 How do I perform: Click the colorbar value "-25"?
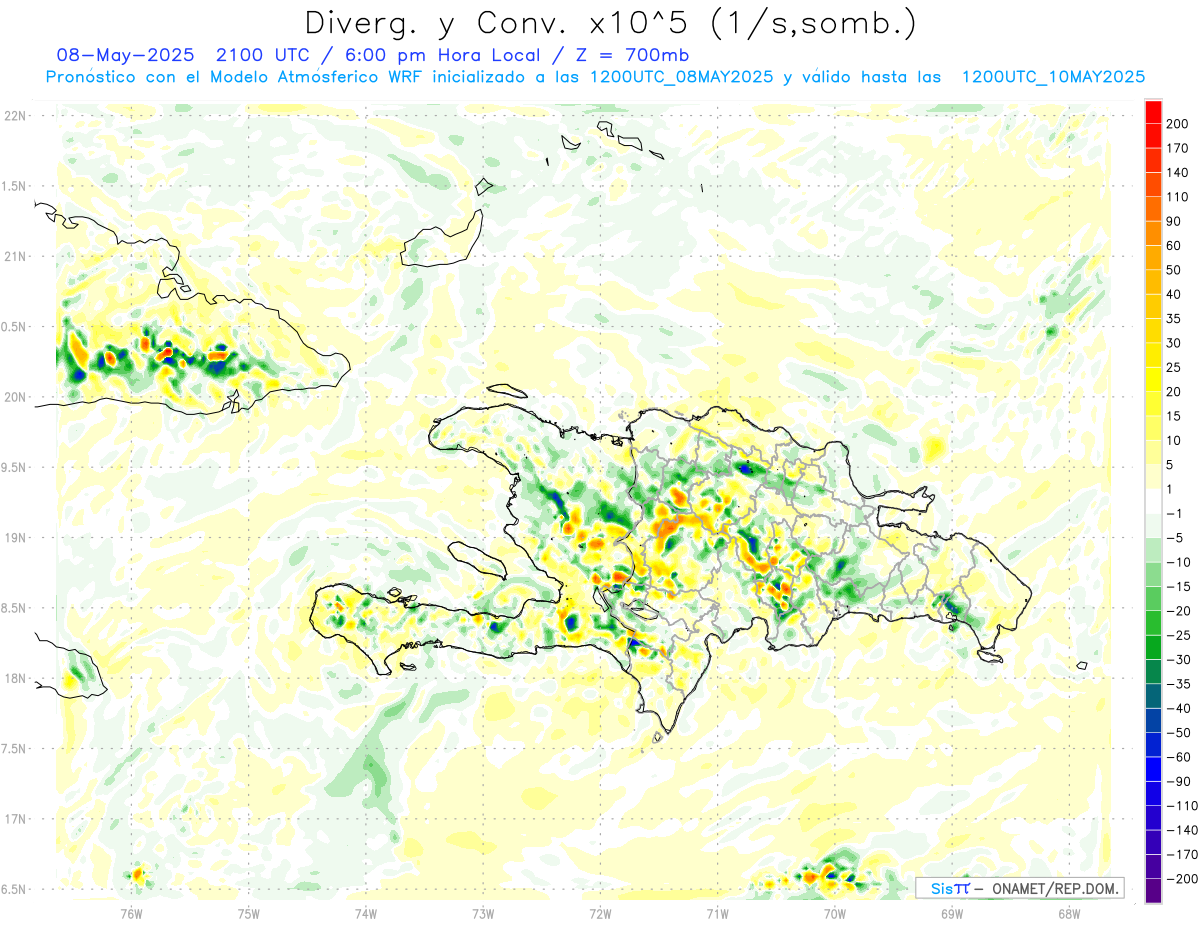tap(1179, 635)
